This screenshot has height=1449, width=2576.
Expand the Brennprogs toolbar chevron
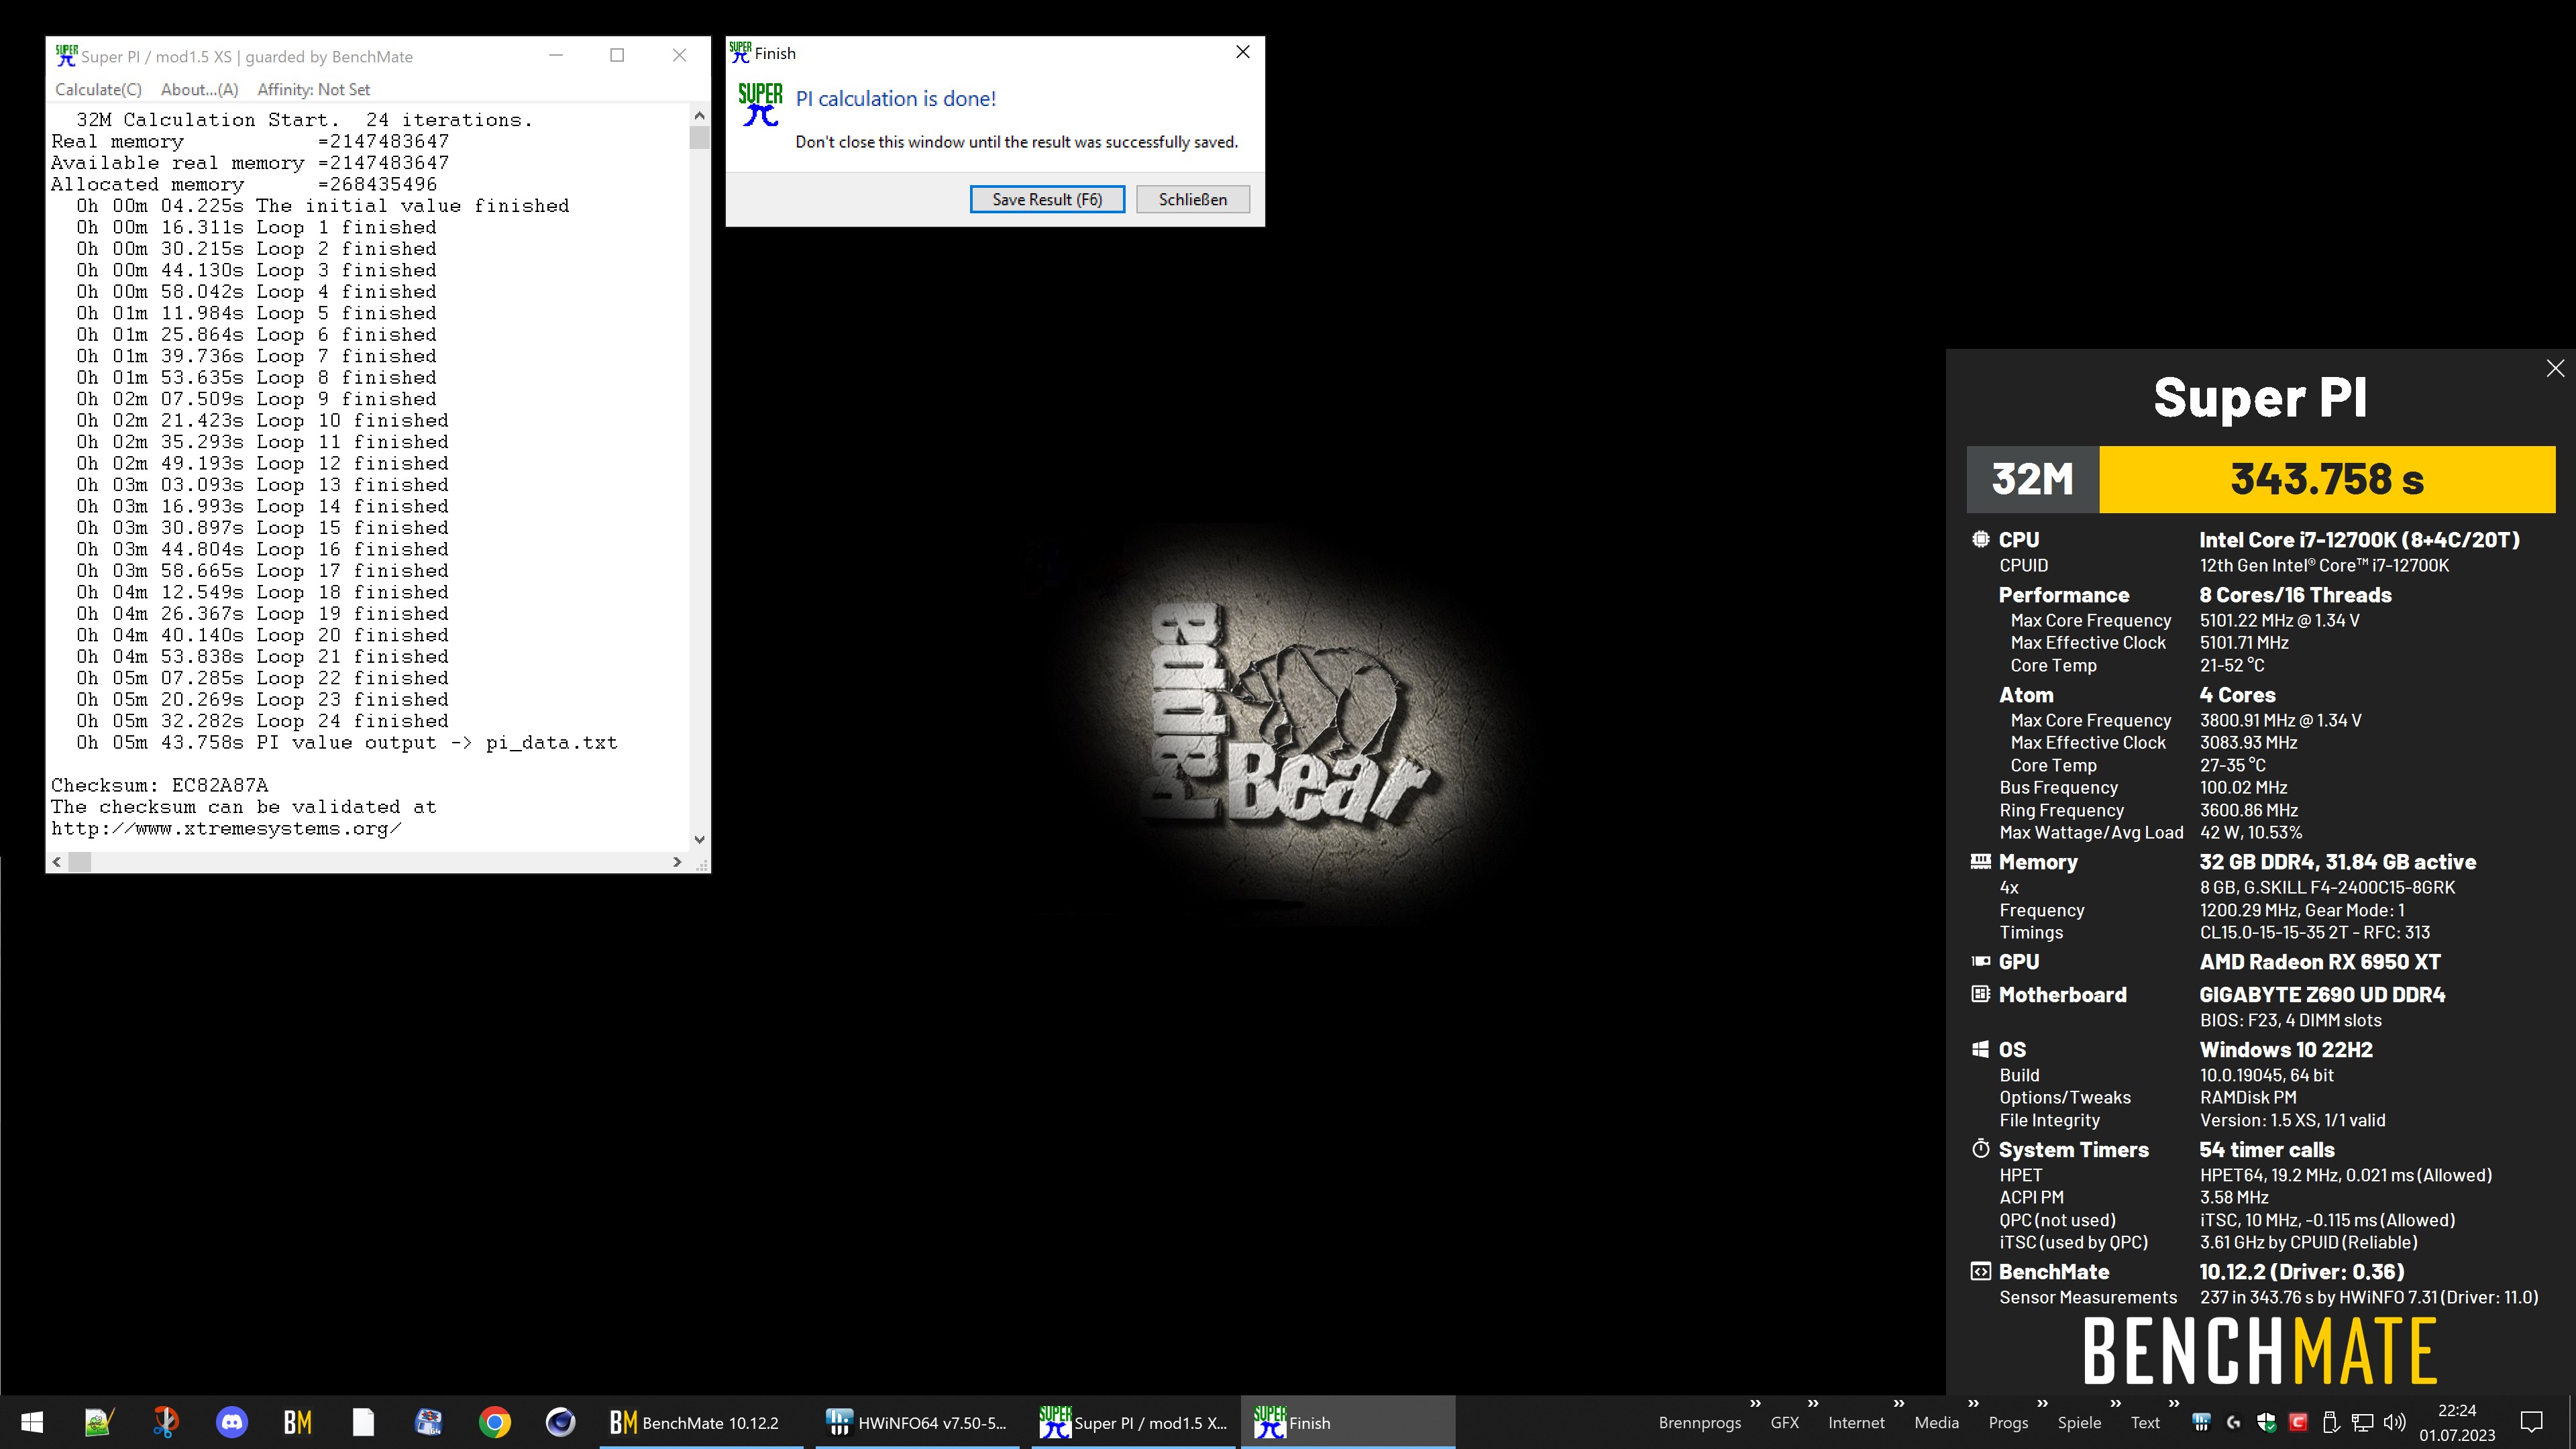click(x=1755, y=1404)
